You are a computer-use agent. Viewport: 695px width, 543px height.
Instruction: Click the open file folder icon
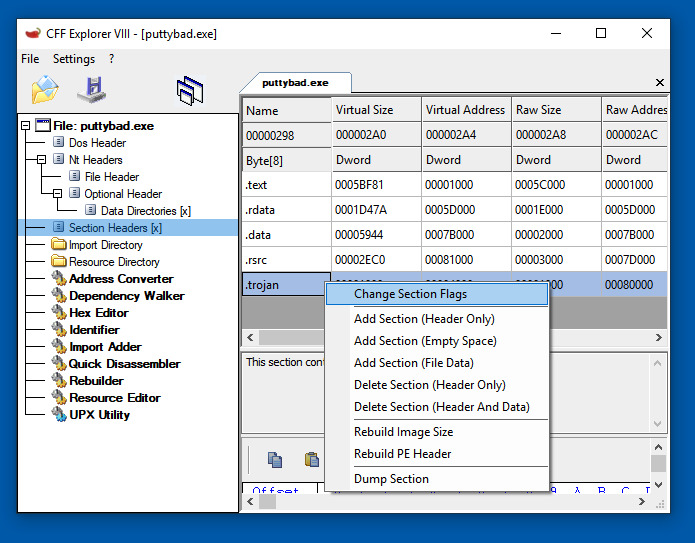45,90
